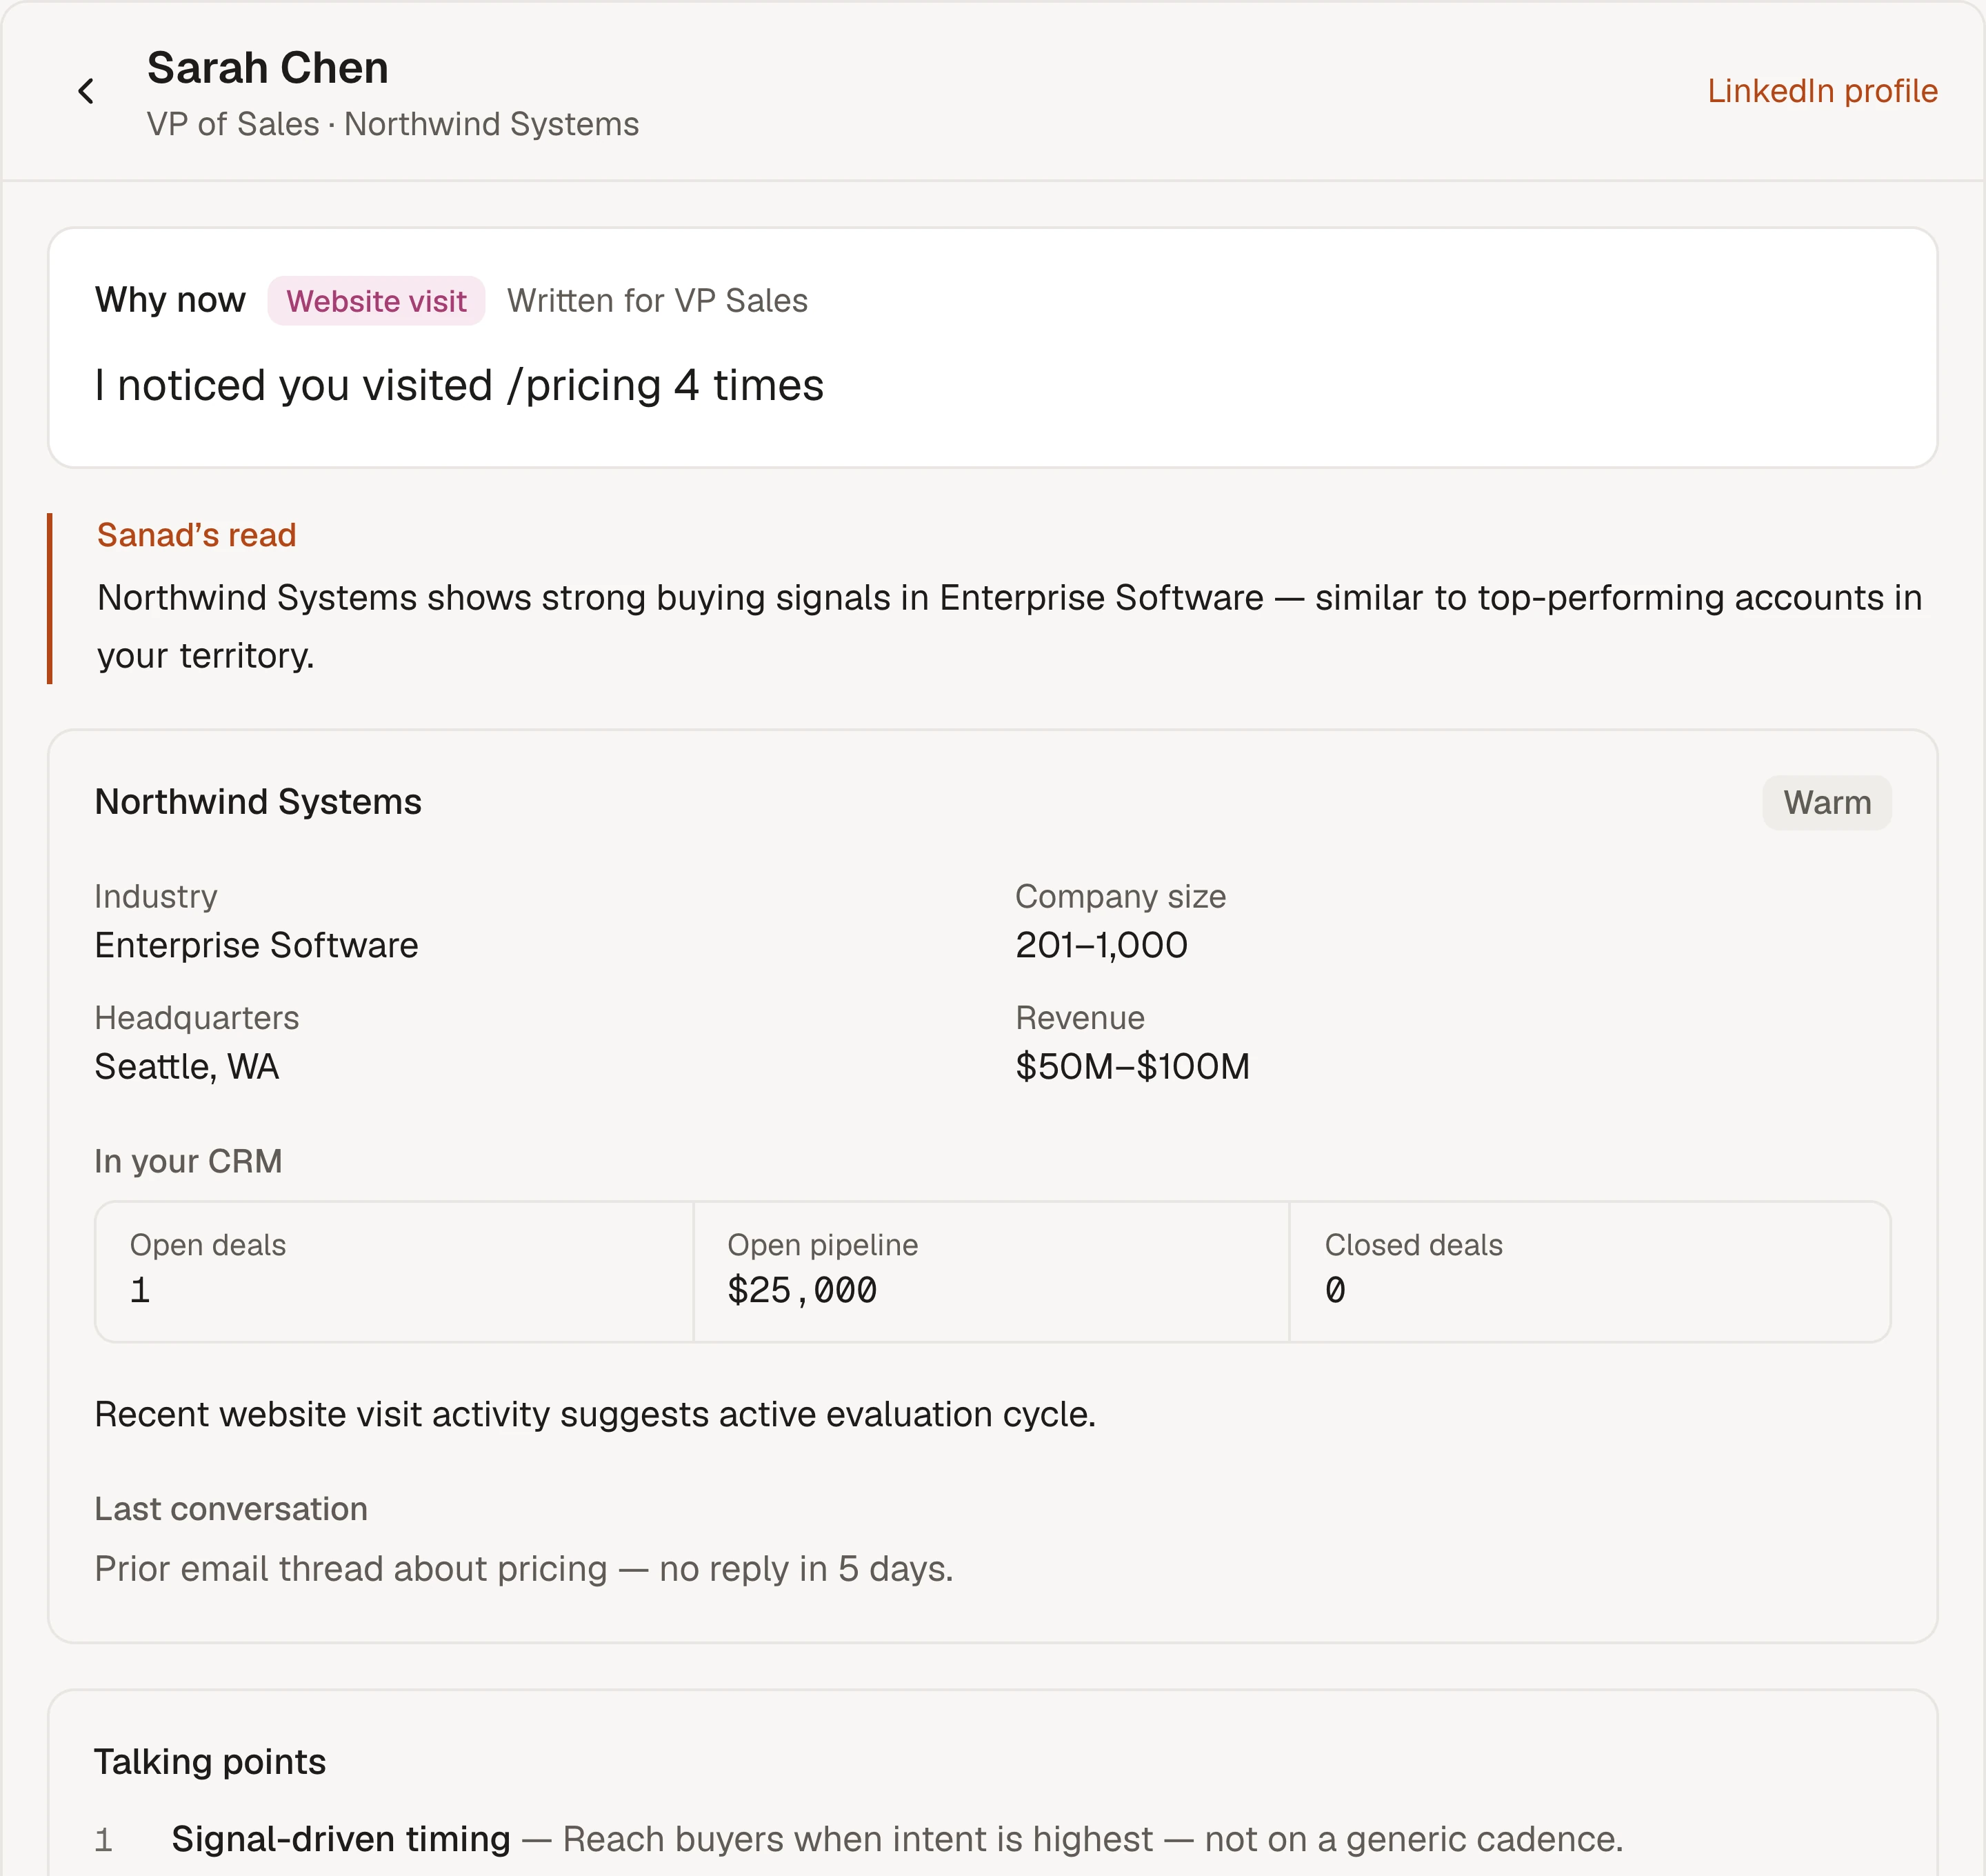Click the Northwind Systems card title
This screenshot has height=1876, width=1986.
tap(258, 802)
